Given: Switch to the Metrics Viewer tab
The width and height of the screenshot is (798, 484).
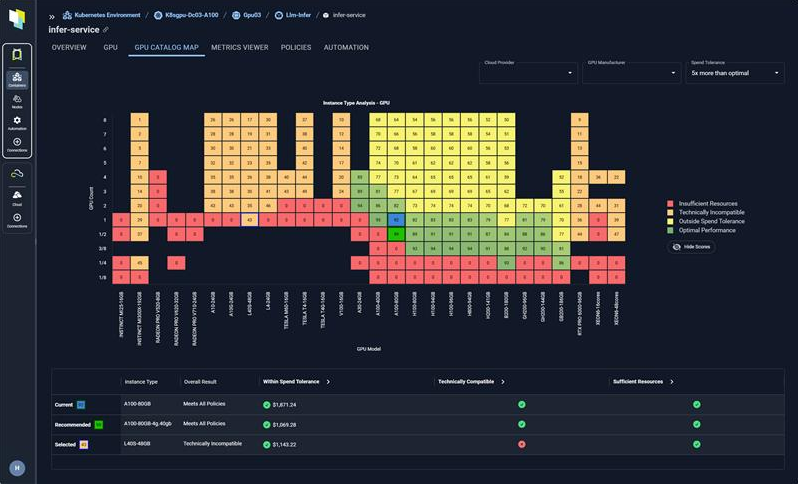Looking at the screenshot, I should 240,47.
